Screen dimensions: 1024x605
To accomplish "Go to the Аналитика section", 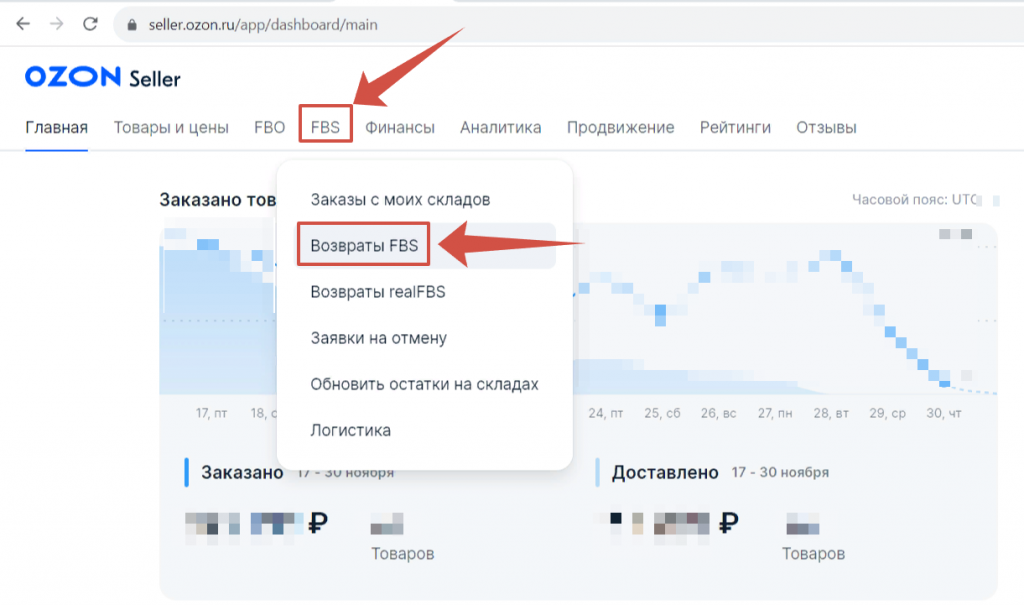I will [500, 127].
